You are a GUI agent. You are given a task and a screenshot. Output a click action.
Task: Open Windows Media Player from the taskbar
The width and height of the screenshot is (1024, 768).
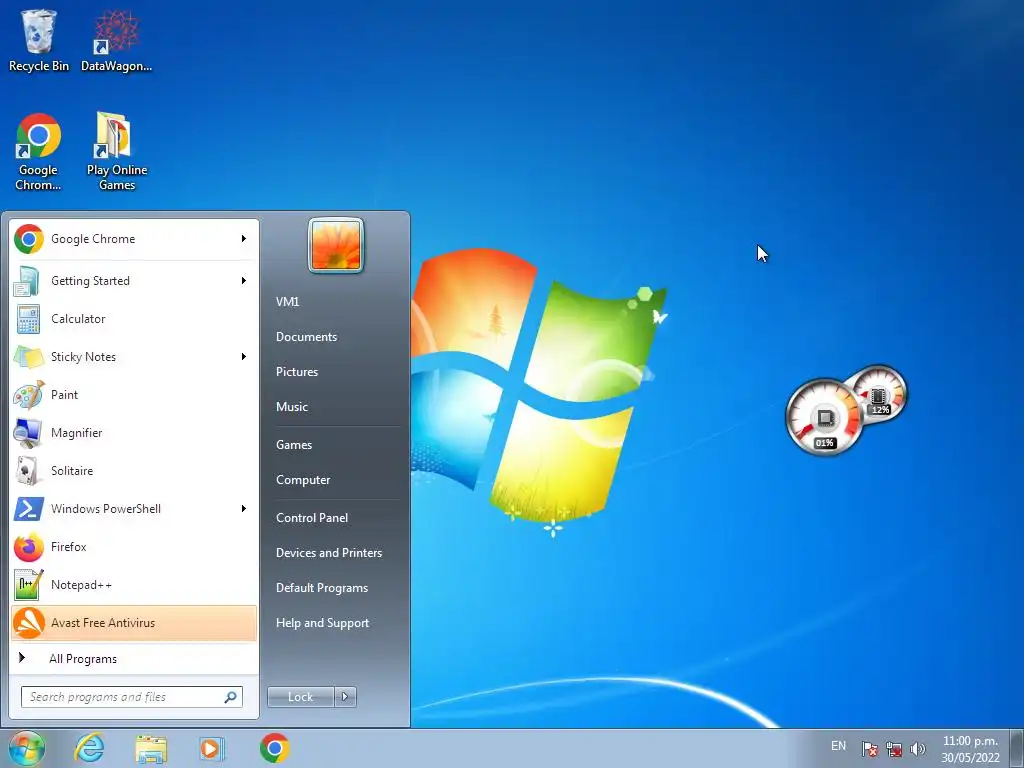pyautogui.click(x=211, y=748)
